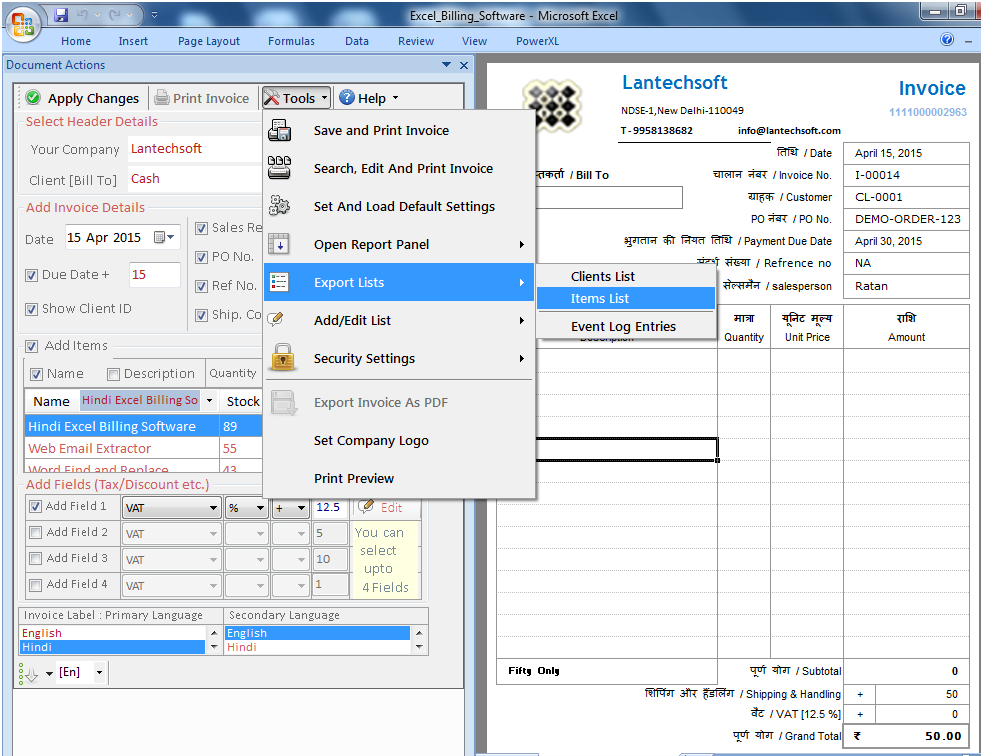
Task: Click the Search, Edit And Print icon
Action: pos(280,168)
